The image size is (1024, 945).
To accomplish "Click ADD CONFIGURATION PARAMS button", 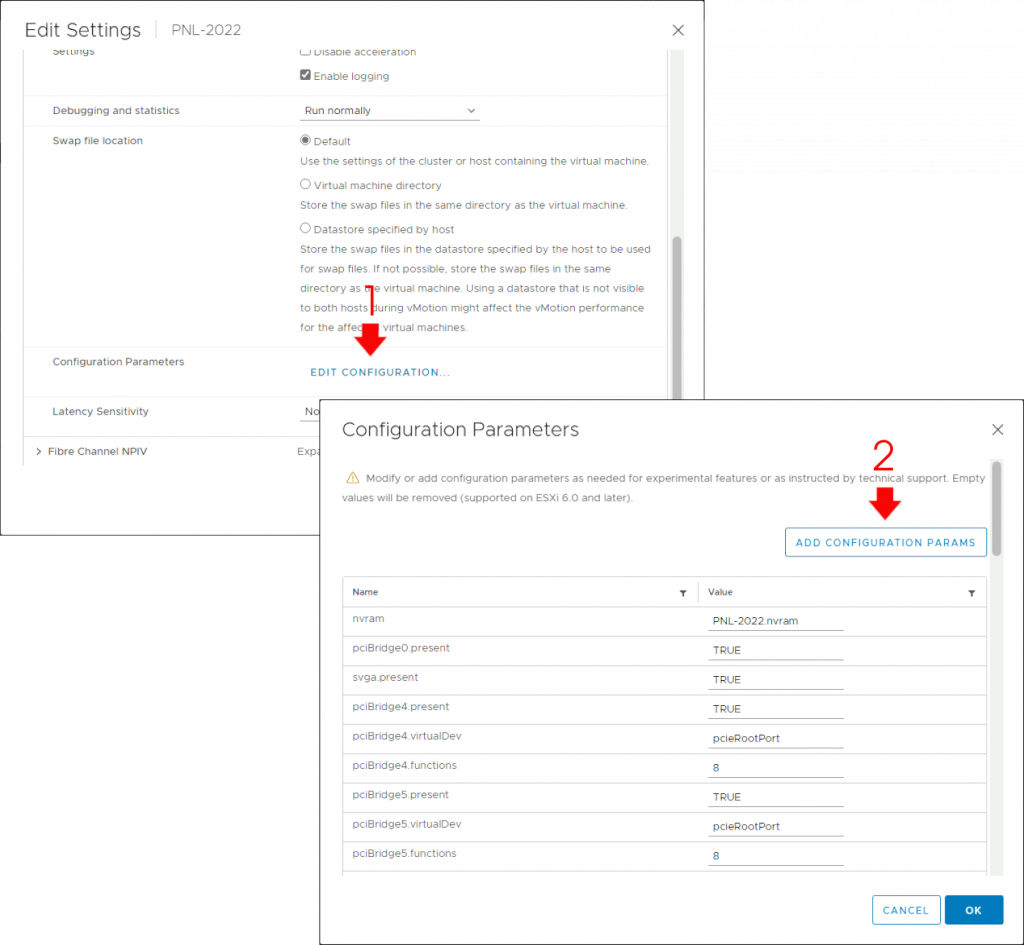I will pyautogui.click(x=885, y=543).
